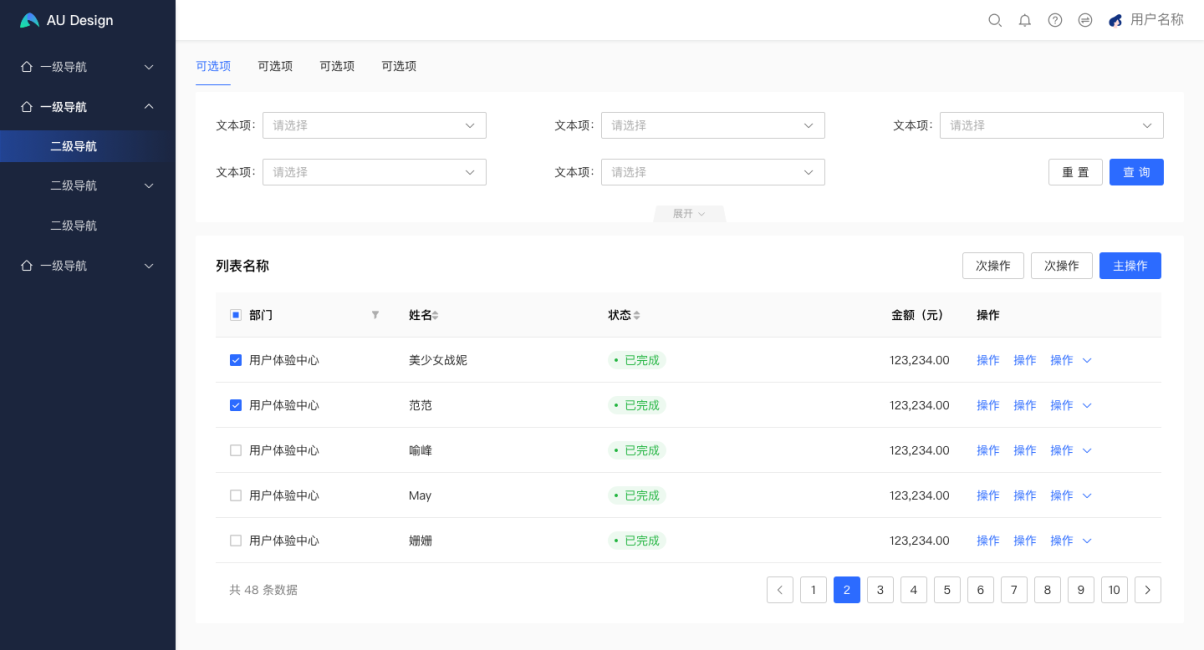
Task: Click the switch icon beside user avatar
Action: pyautogui.click(x=1085, y=20)
